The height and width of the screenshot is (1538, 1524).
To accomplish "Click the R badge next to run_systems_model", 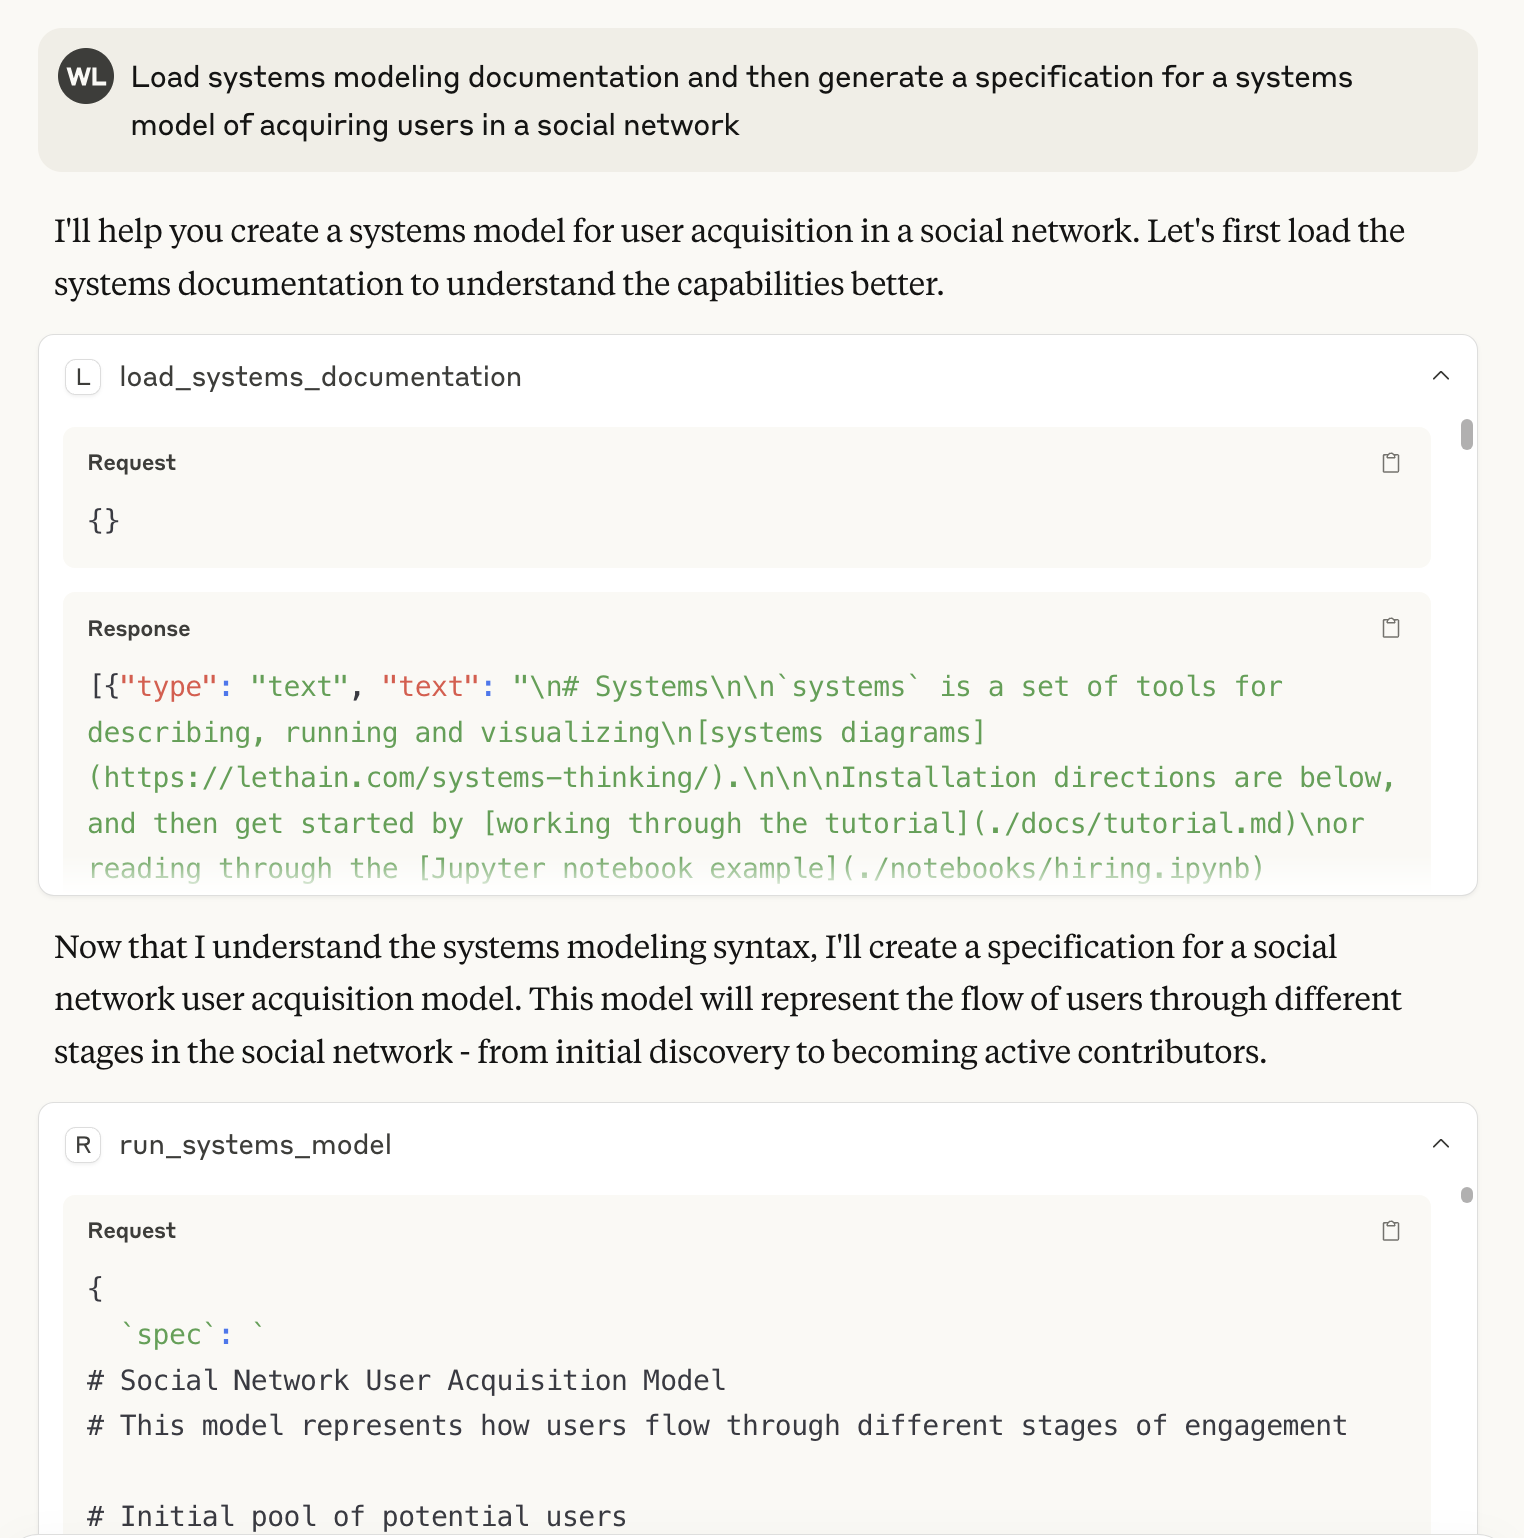I will click(83, 1145).
